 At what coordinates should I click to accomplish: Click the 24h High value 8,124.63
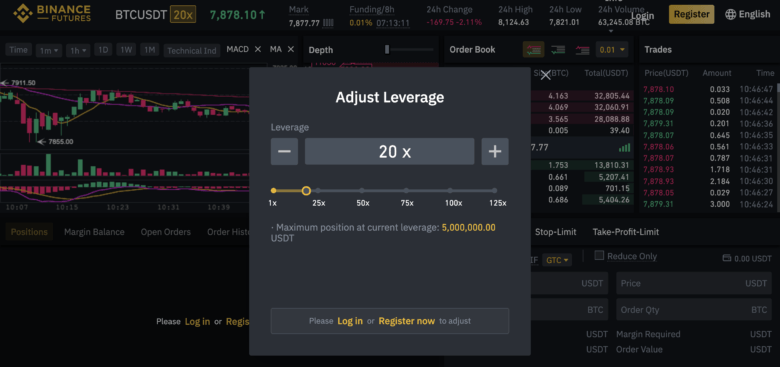click(513, 22)
